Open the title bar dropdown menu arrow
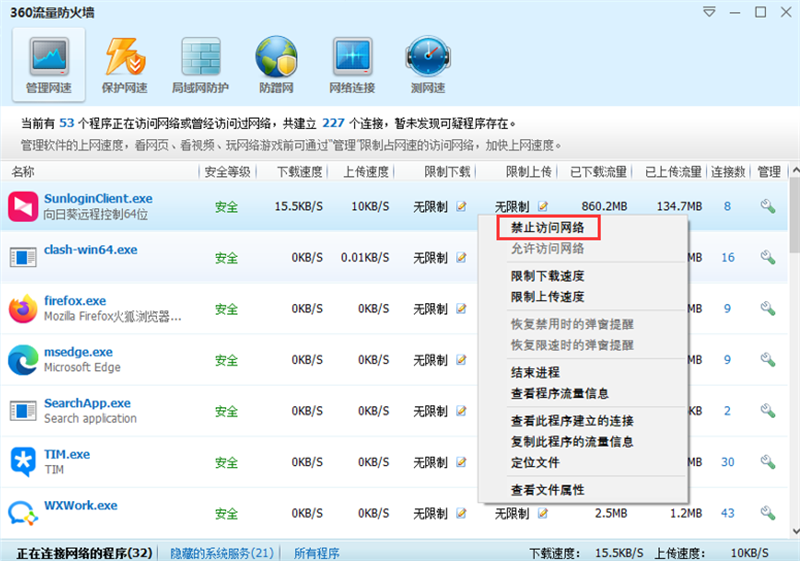Viewport: 800px width, 561px height. point(710,12)
